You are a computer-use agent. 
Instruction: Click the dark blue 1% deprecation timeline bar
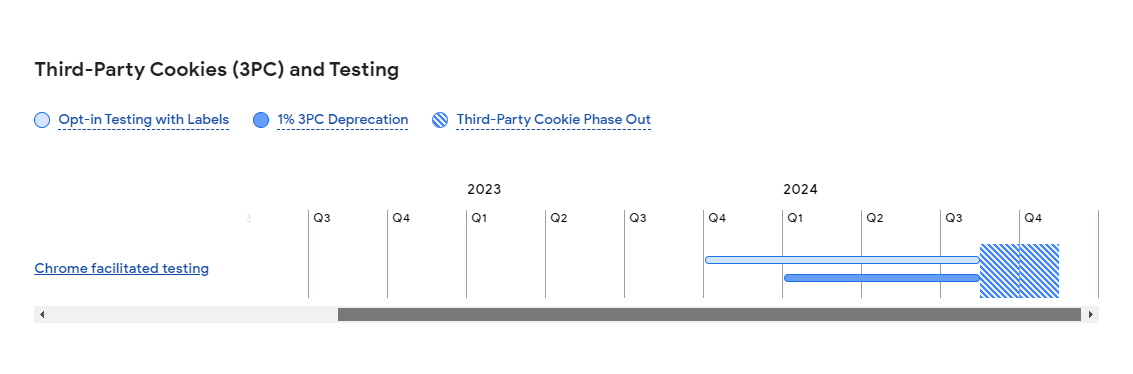click(882, 278)
